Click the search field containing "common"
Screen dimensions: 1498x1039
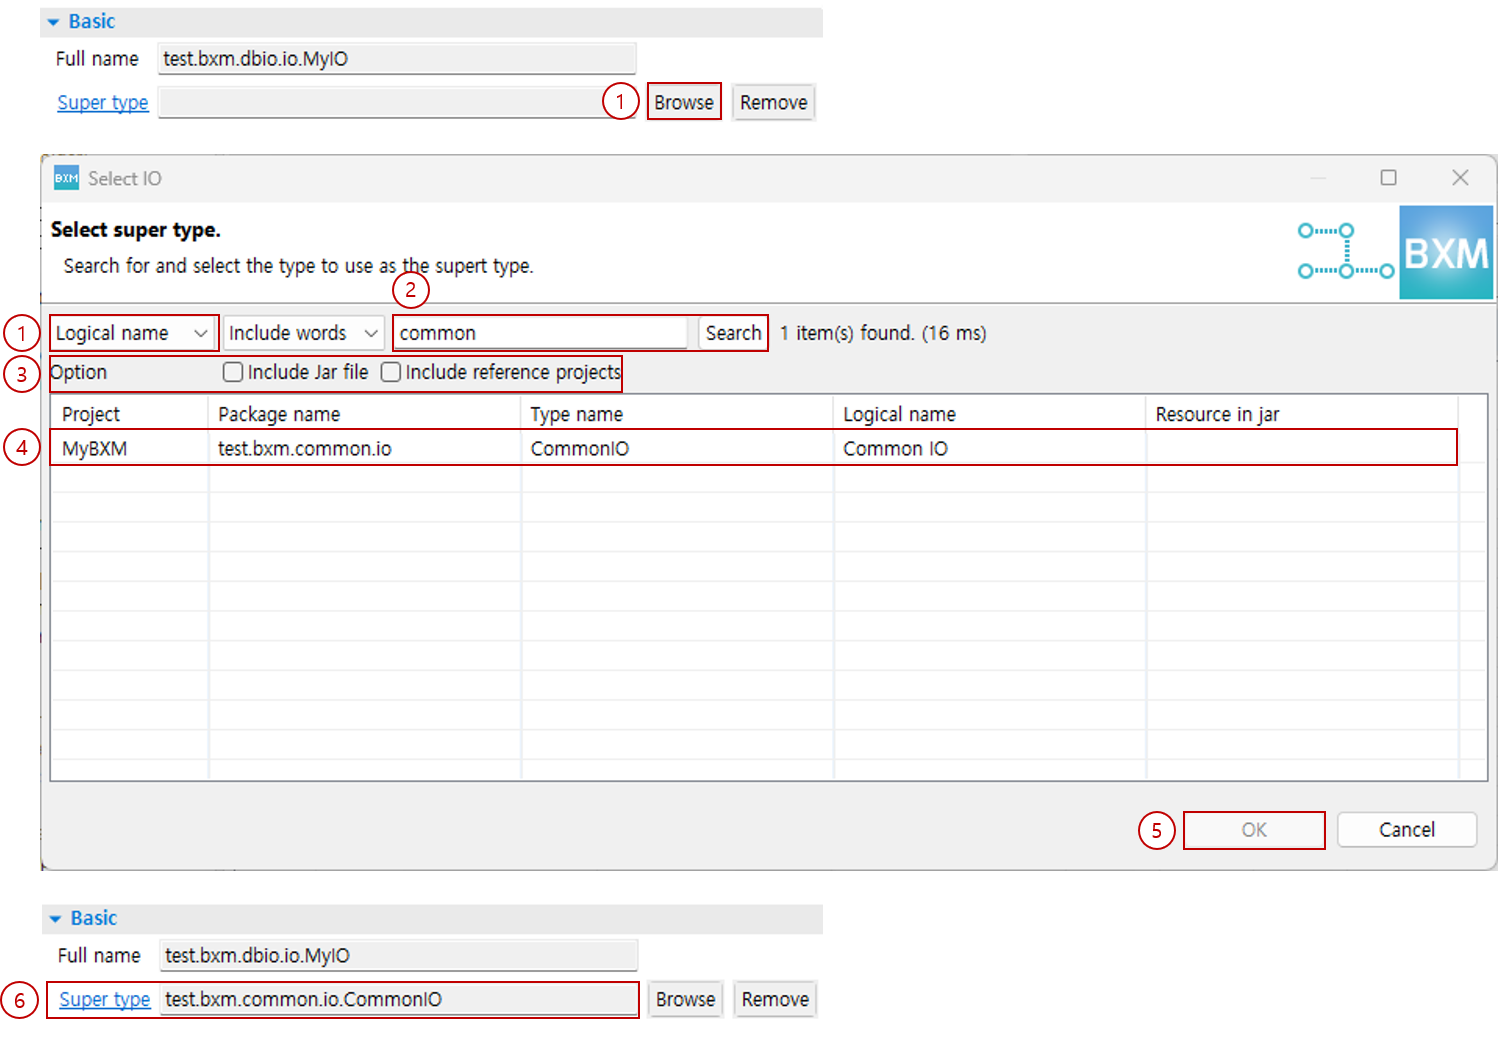click(540, 333)
